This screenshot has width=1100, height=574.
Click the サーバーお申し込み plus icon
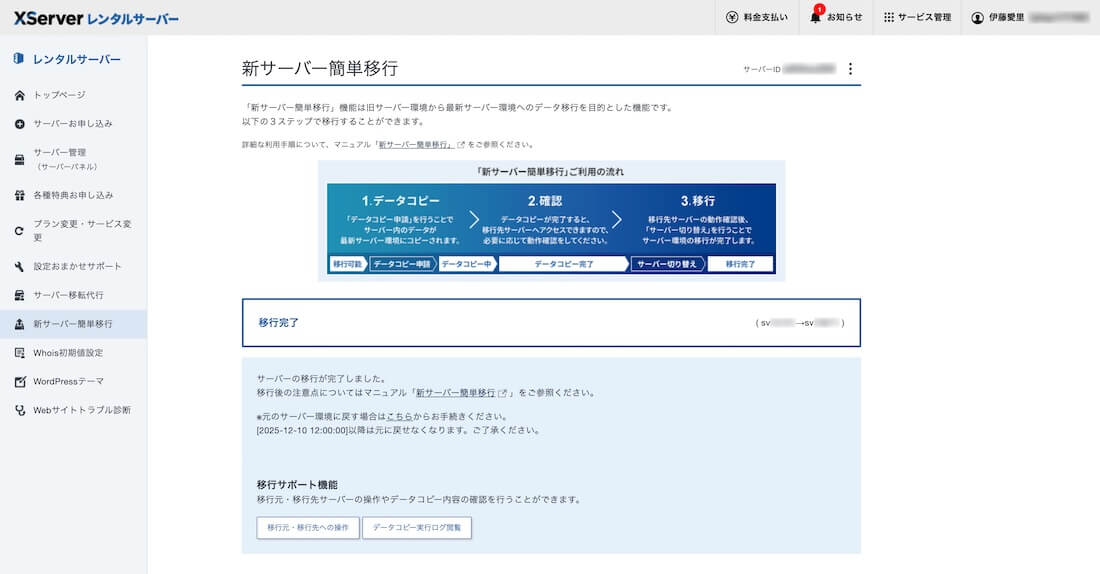(20, 124)
